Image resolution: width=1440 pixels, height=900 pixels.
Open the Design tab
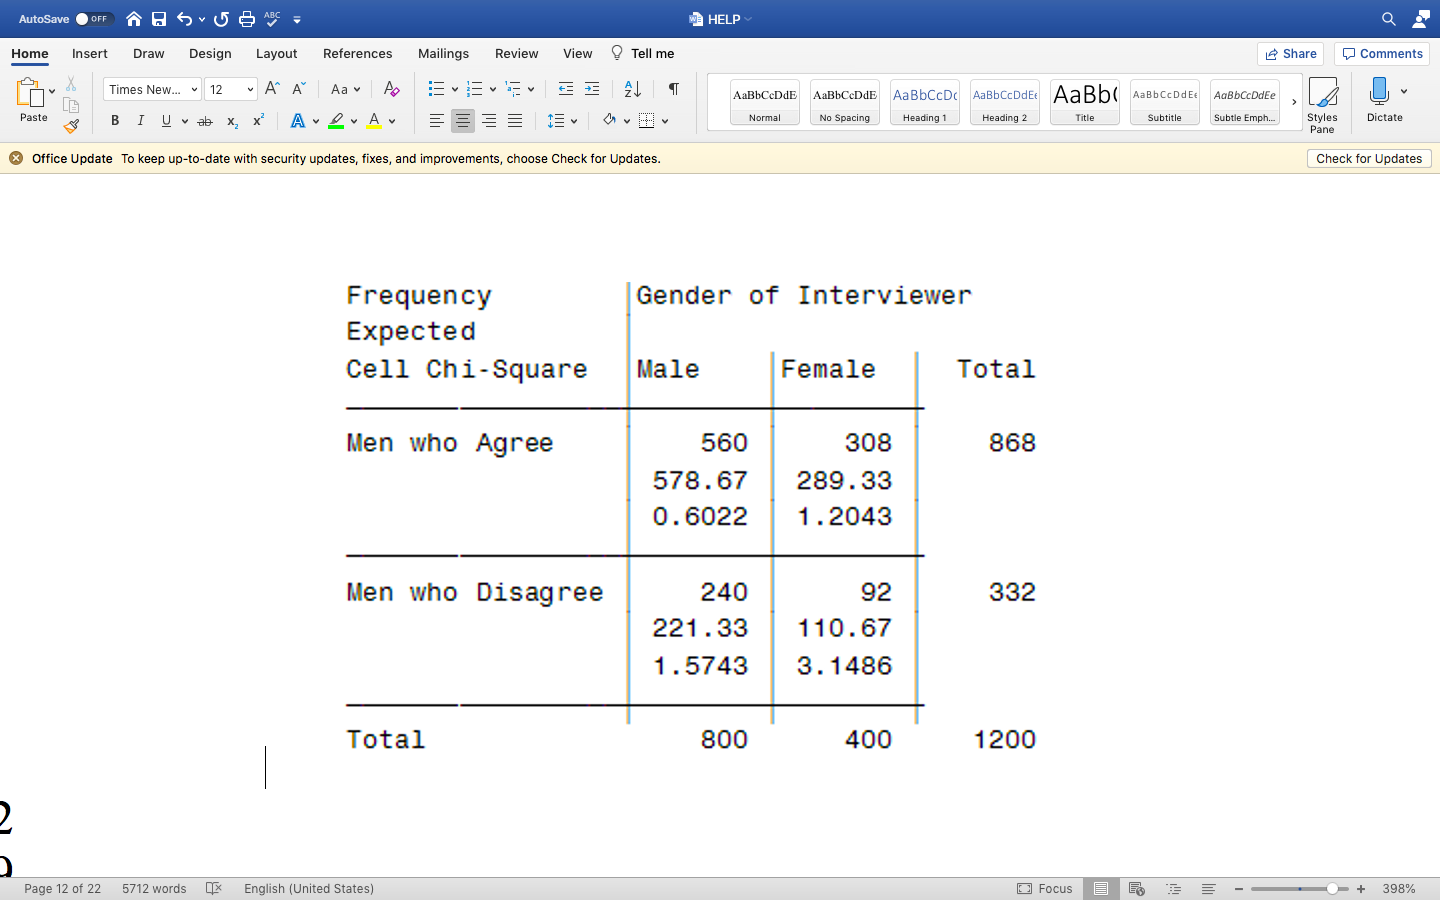tap(210, 54)
